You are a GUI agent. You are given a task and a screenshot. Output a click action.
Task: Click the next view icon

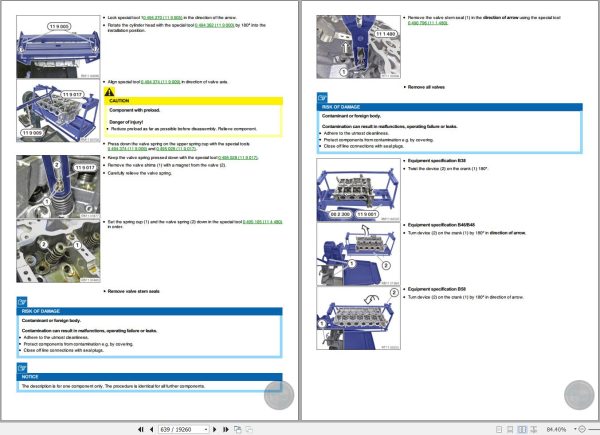(249, 430)
